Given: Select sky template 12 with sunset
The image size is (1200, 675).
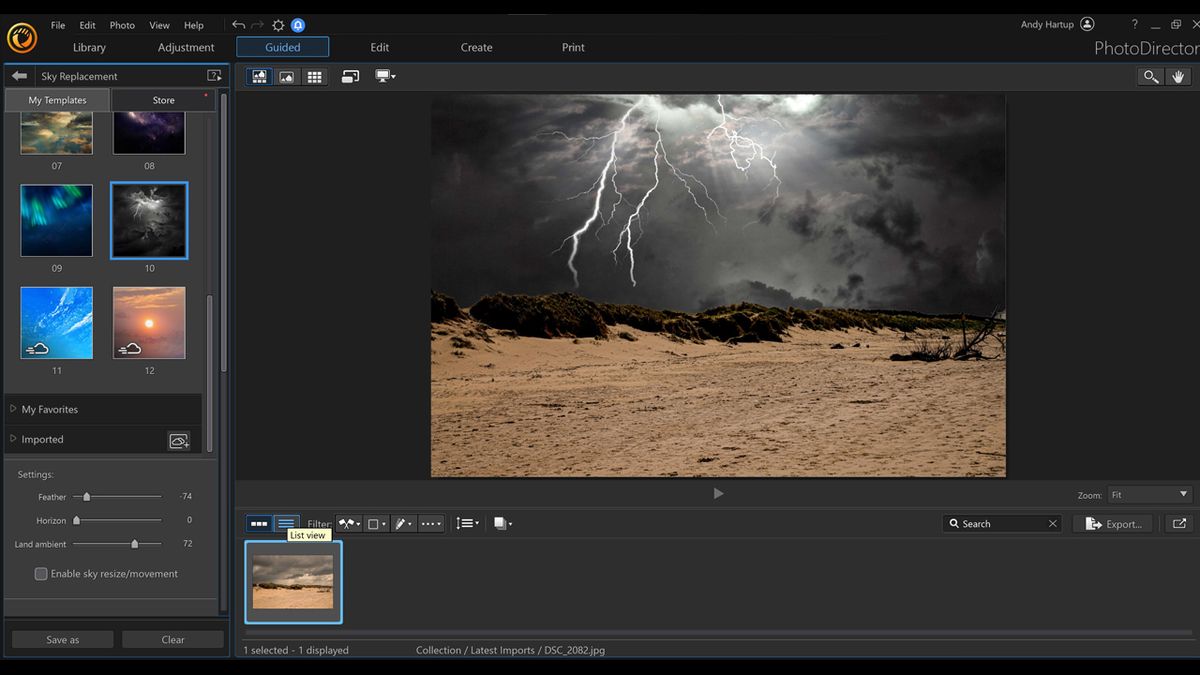Looking at the screenshot, I should pyautogui.click(x=148, y=322).
